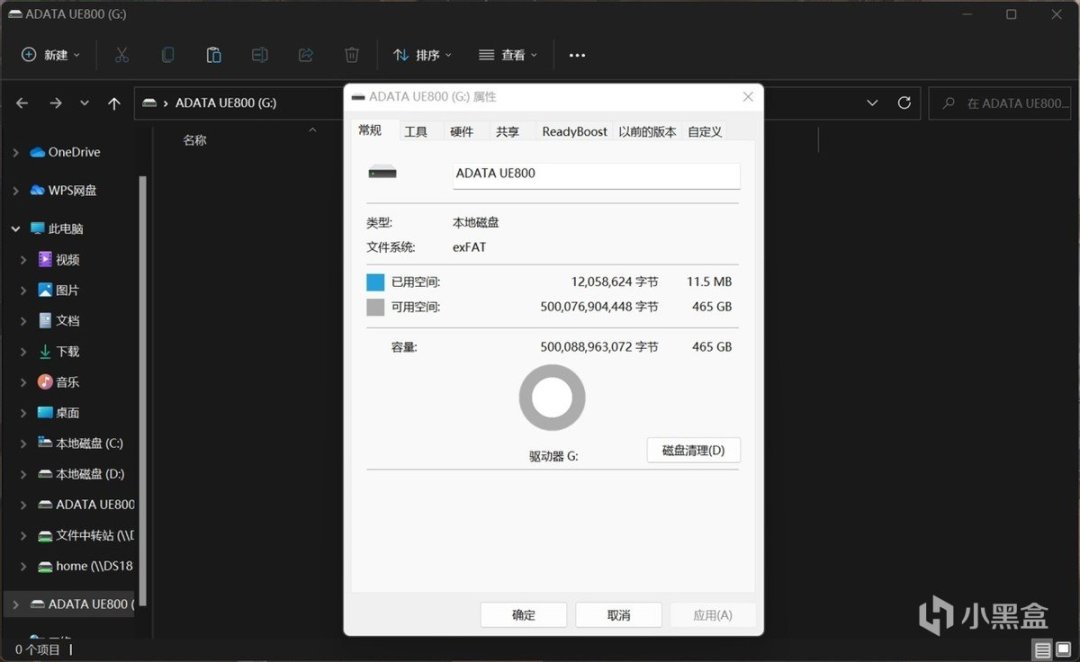Select 本地磁盘 (D:) in sidebar
Image resolution: width=1080 pixels, height=662 pixels.
[81, 474]
